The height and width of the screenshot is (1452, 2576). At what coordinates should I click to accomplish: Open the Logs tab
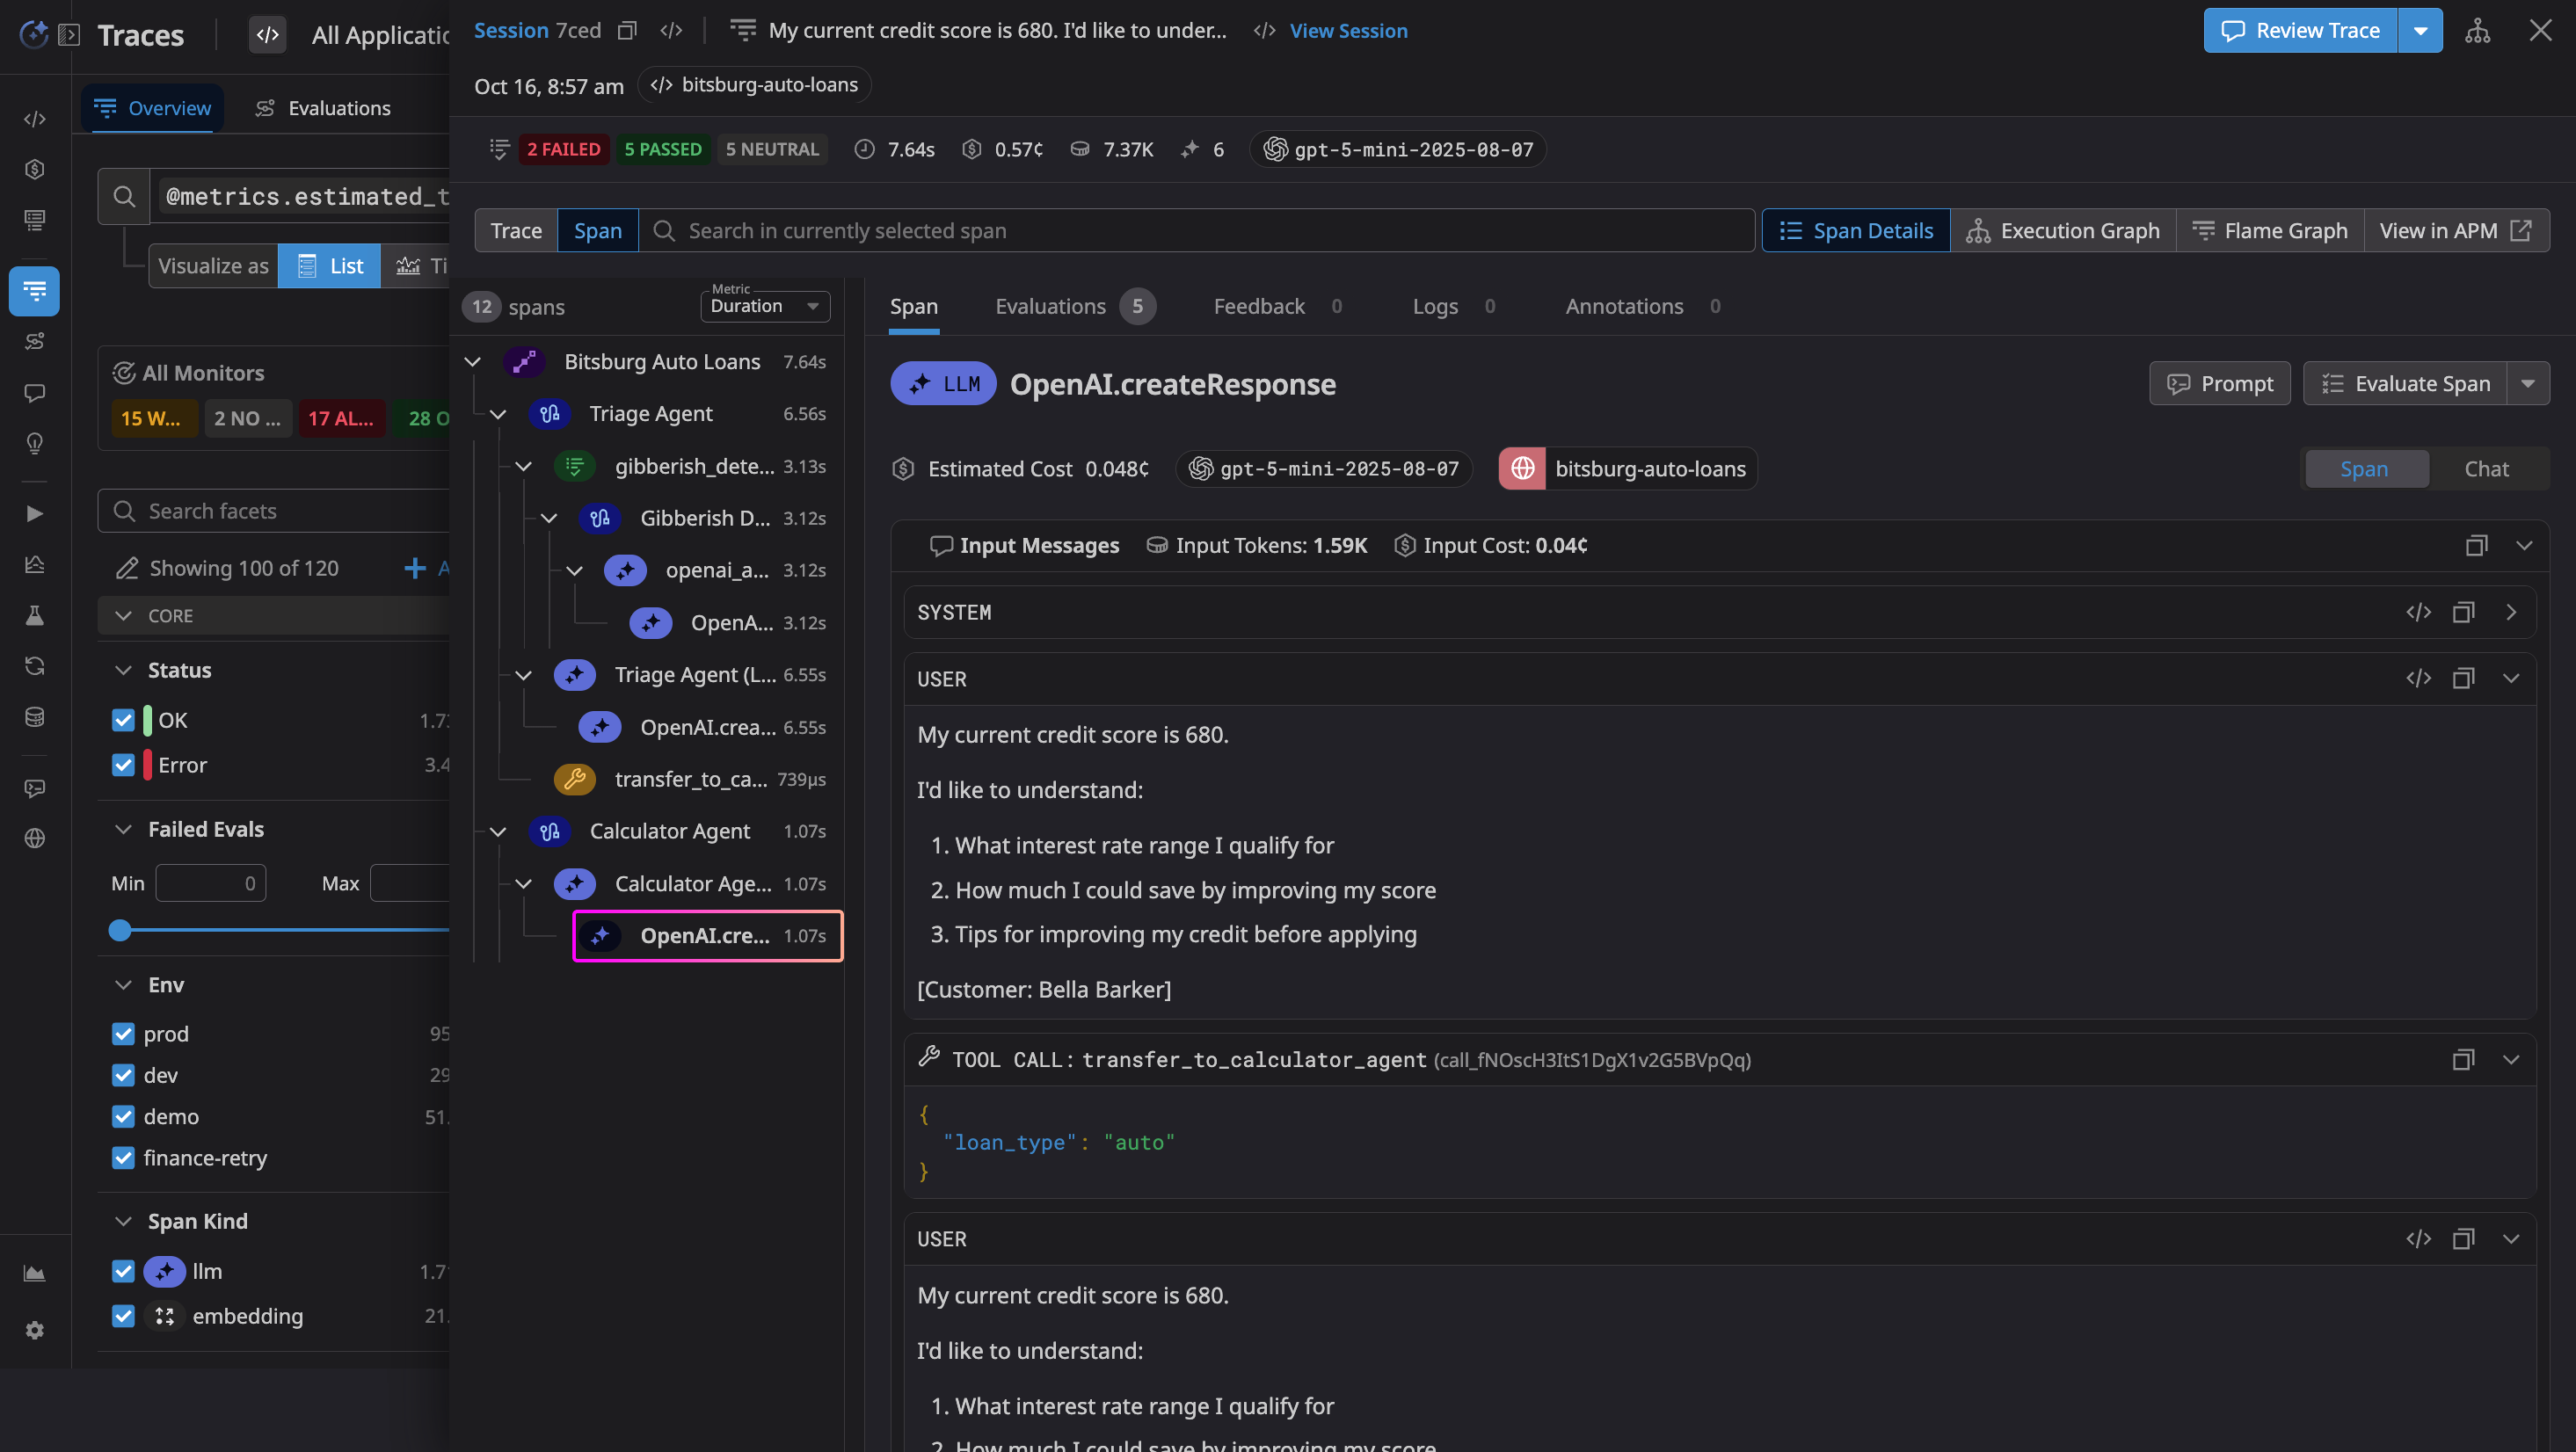[1454, 306]
